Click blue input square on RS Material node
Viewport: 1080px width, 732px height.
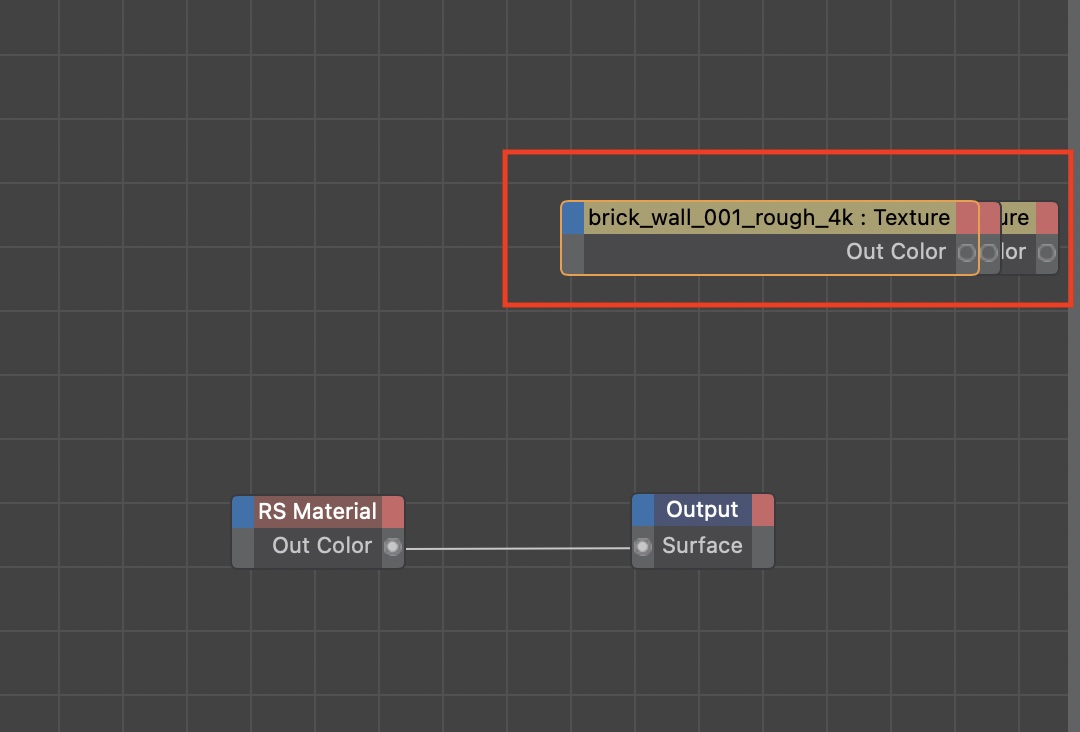coord(243,512)
